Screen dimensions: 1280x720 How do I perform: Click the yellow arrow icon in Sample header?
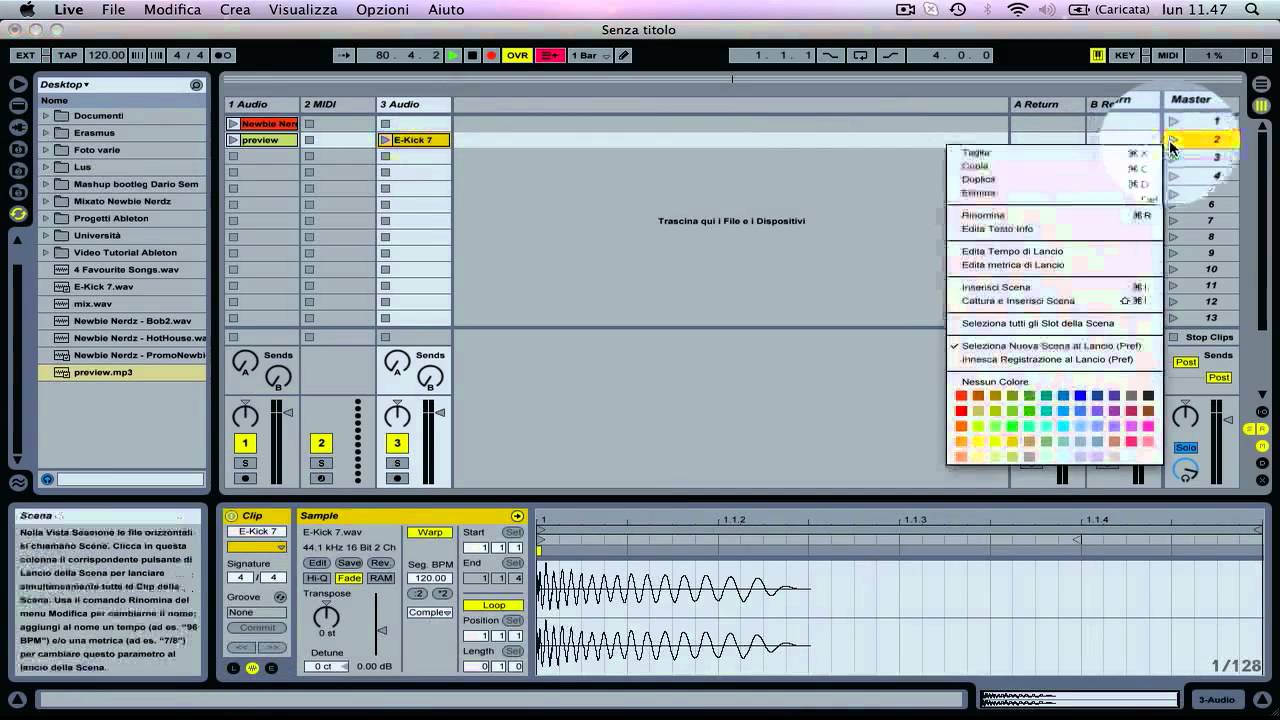point(517,516)
